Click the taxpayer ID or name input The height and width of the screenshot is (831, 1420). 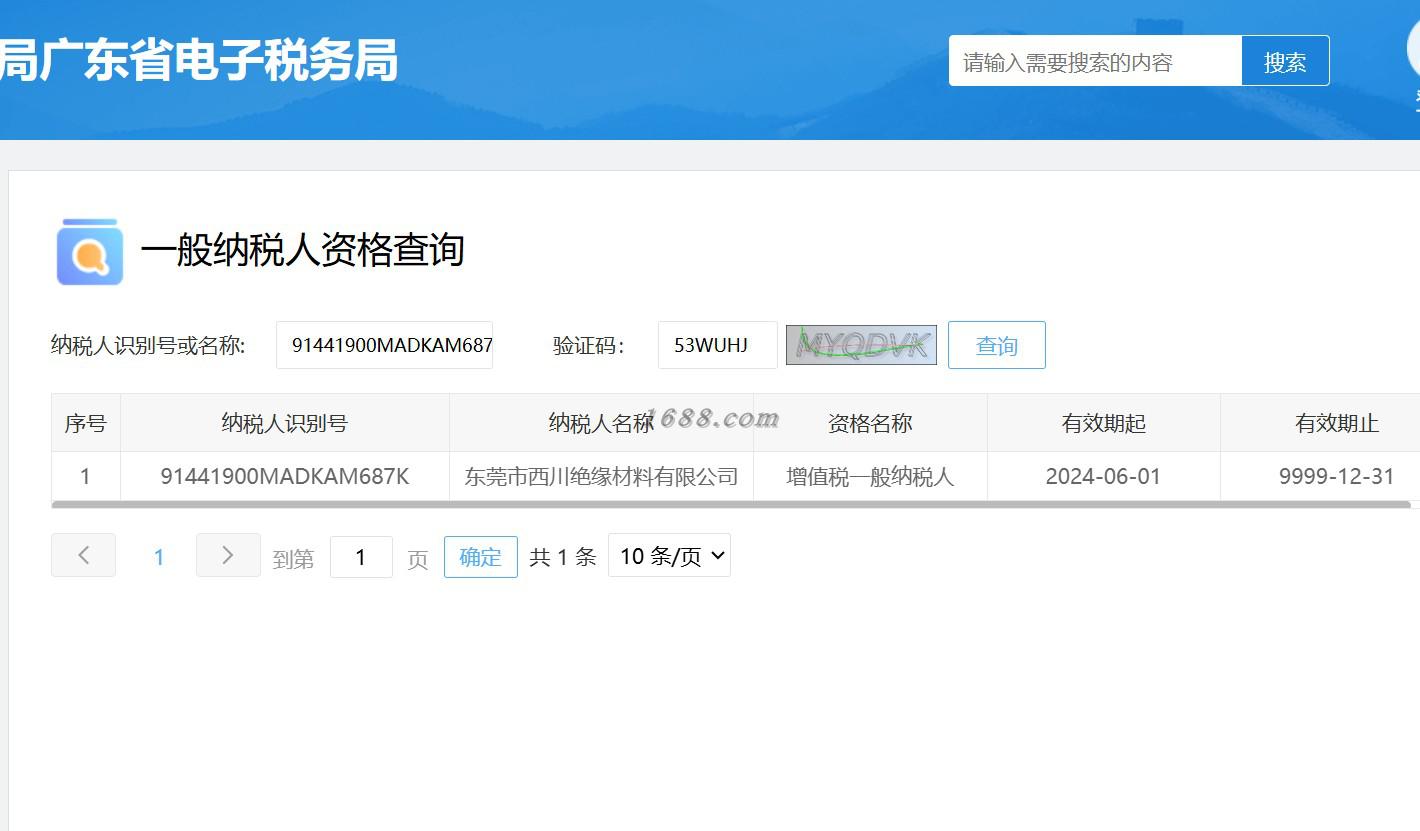[x=384, y=345]
